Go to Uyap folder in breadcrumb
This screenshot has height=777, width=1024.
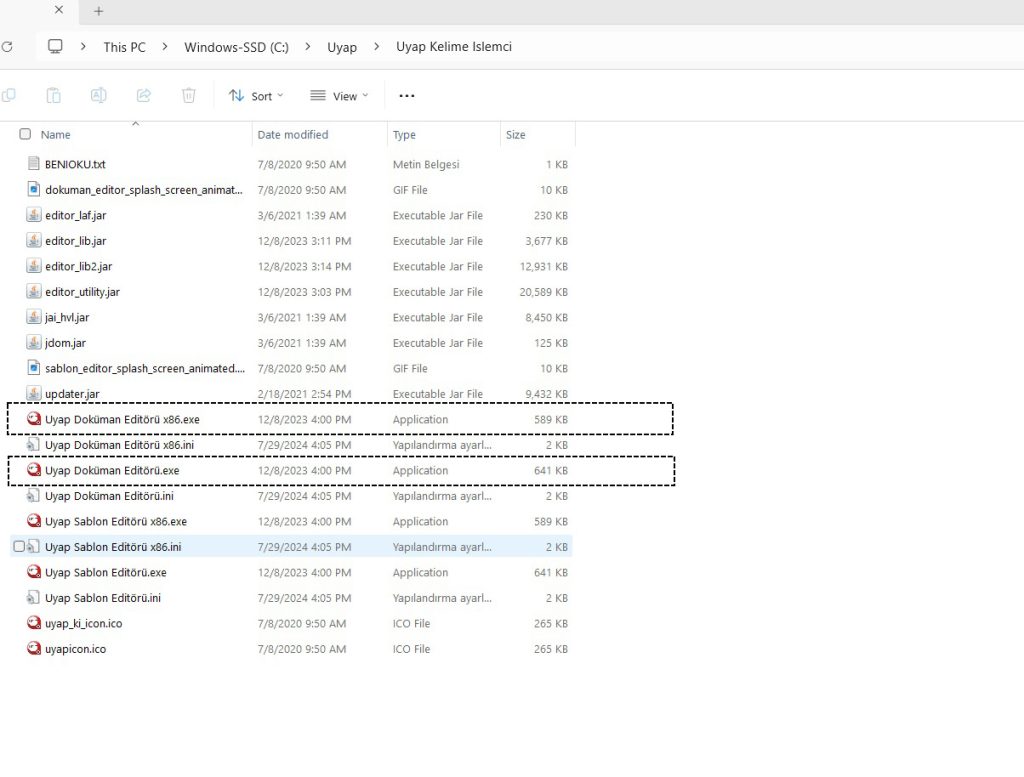pyautogui.click(x=342, y=47)
